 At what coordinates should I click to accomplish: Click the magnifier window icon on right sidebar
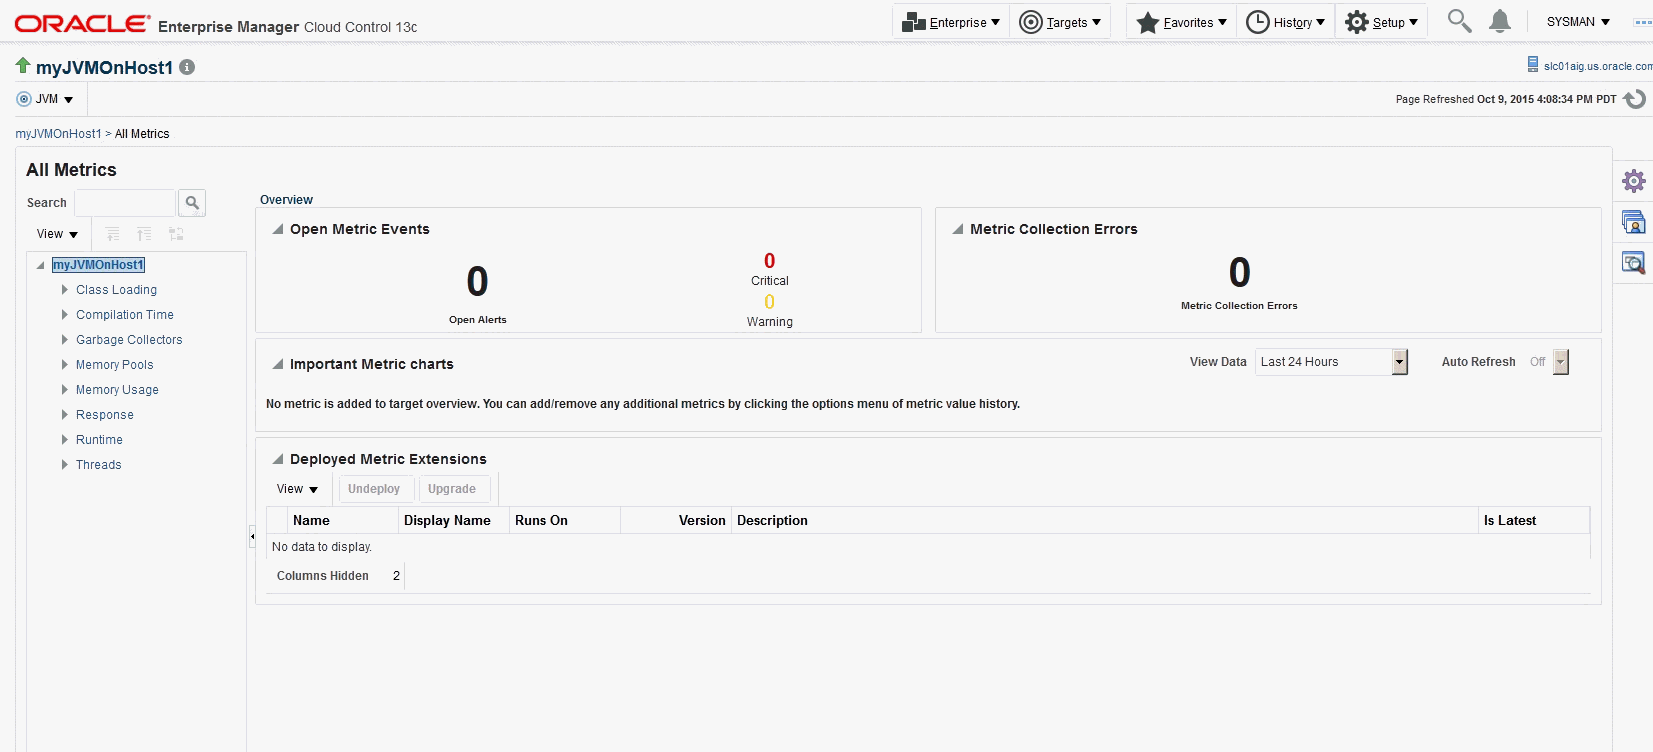(1633, 262)
